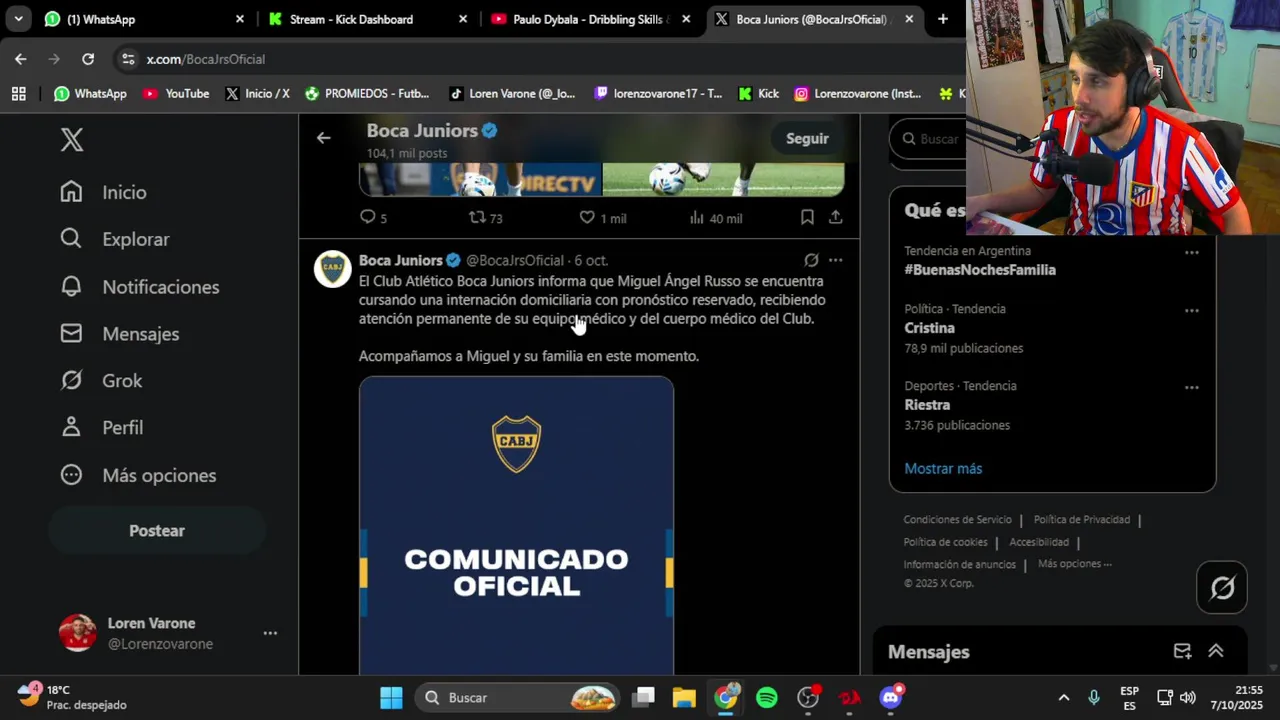The image size is (1280, 720).
Task: Click Boca Juniors avatar on the post
Action: (x=333, y=269)
